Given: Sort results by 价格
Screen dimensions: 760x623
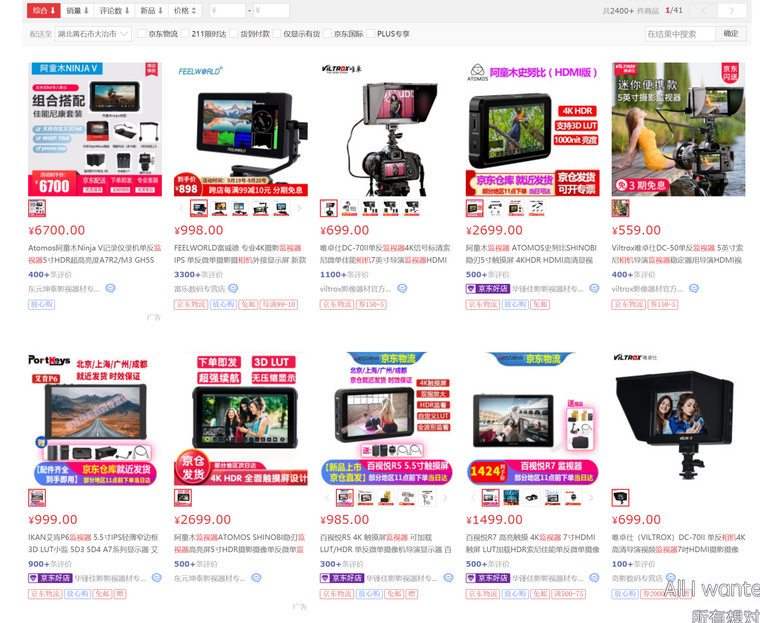Looking at the screenshot, I should 185,11.
